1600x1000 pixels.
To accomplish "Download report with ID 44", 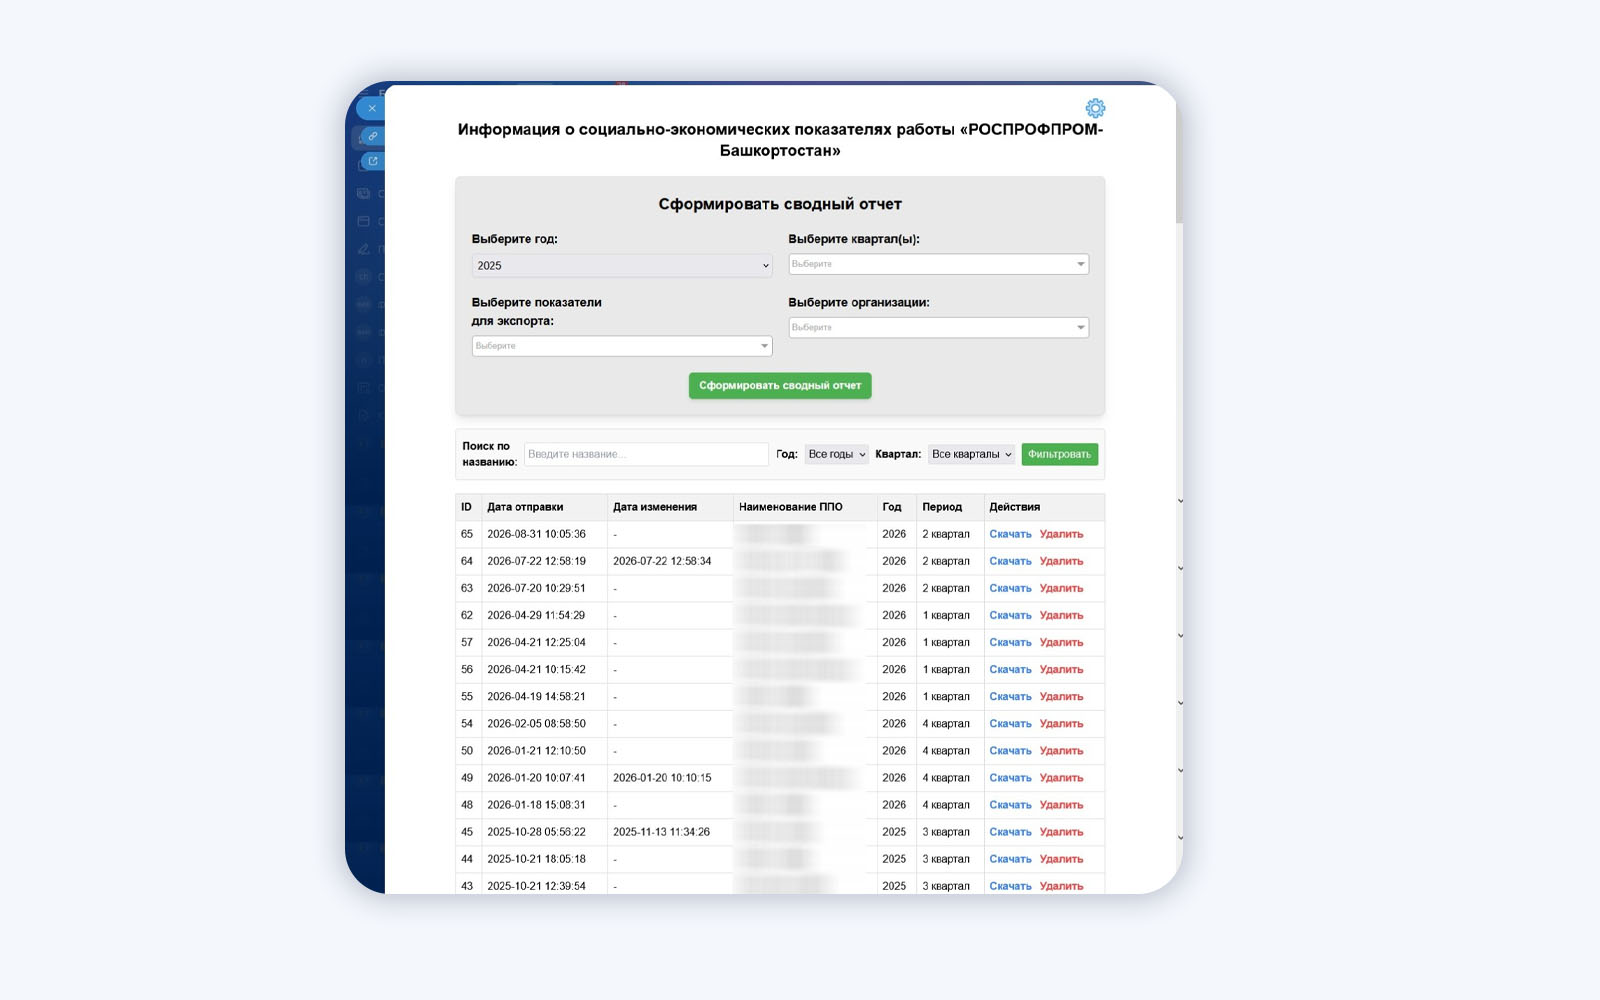I will coord(1010,858).
